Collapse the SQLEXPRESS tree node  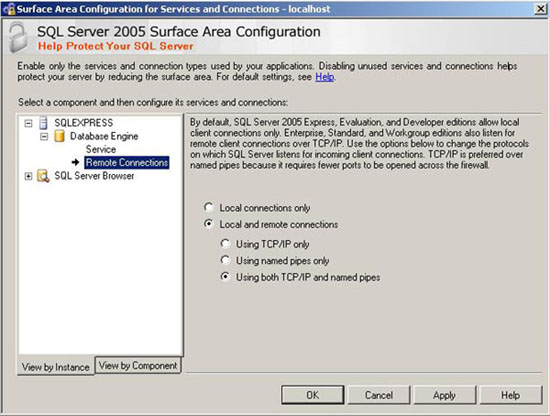[28, 123]
